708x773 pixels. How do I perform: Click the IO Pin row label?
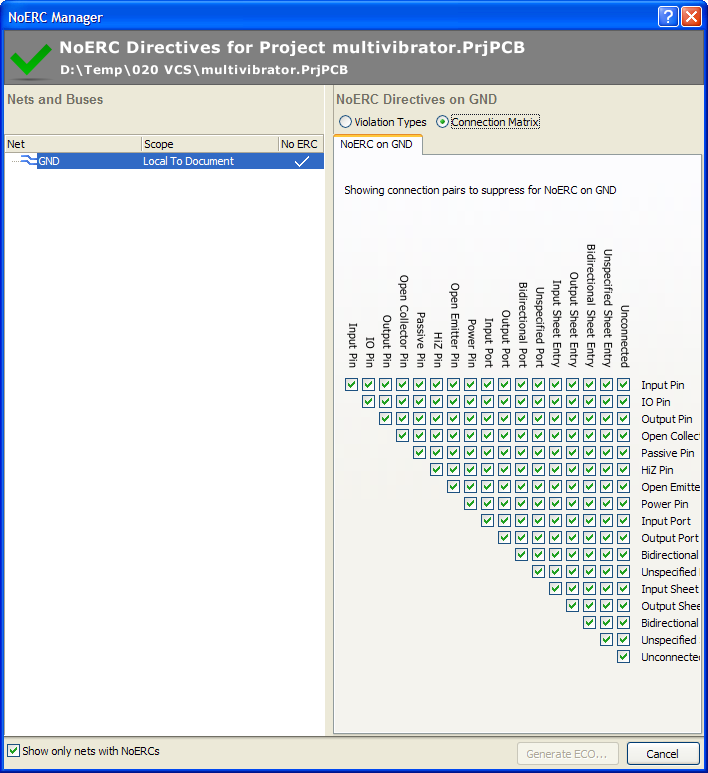656,402
